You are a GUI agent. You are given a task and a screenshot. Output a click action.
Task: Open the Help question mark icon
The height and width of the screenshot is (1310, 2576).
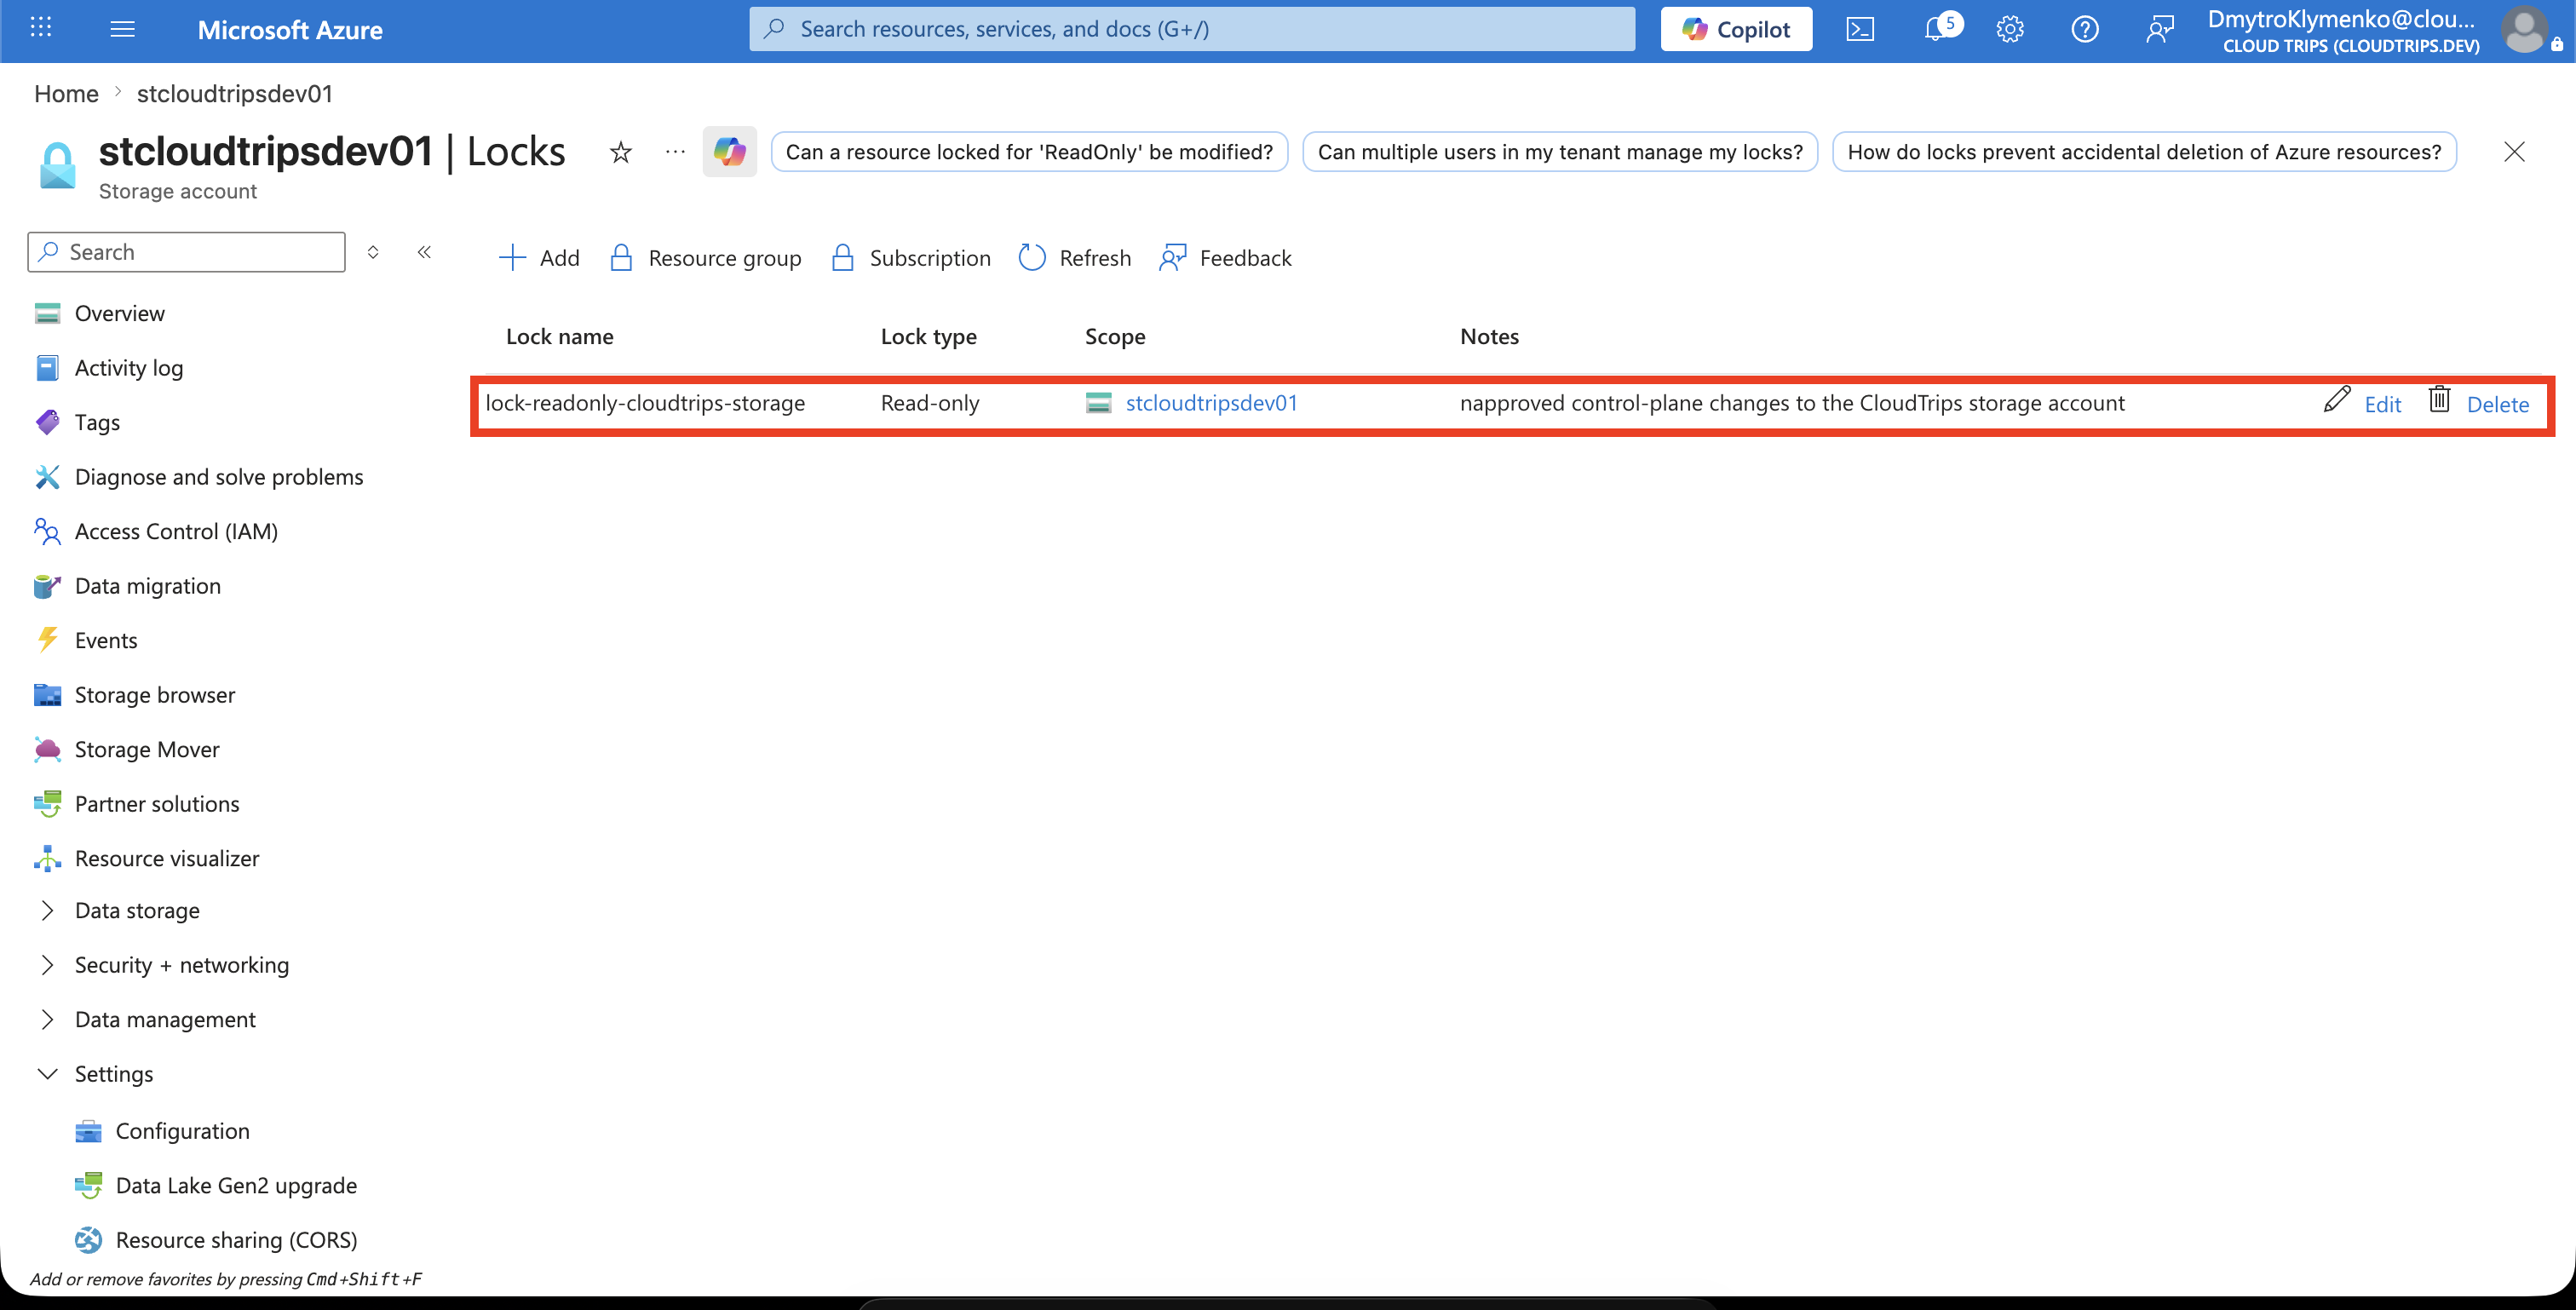coord(2085,29)
